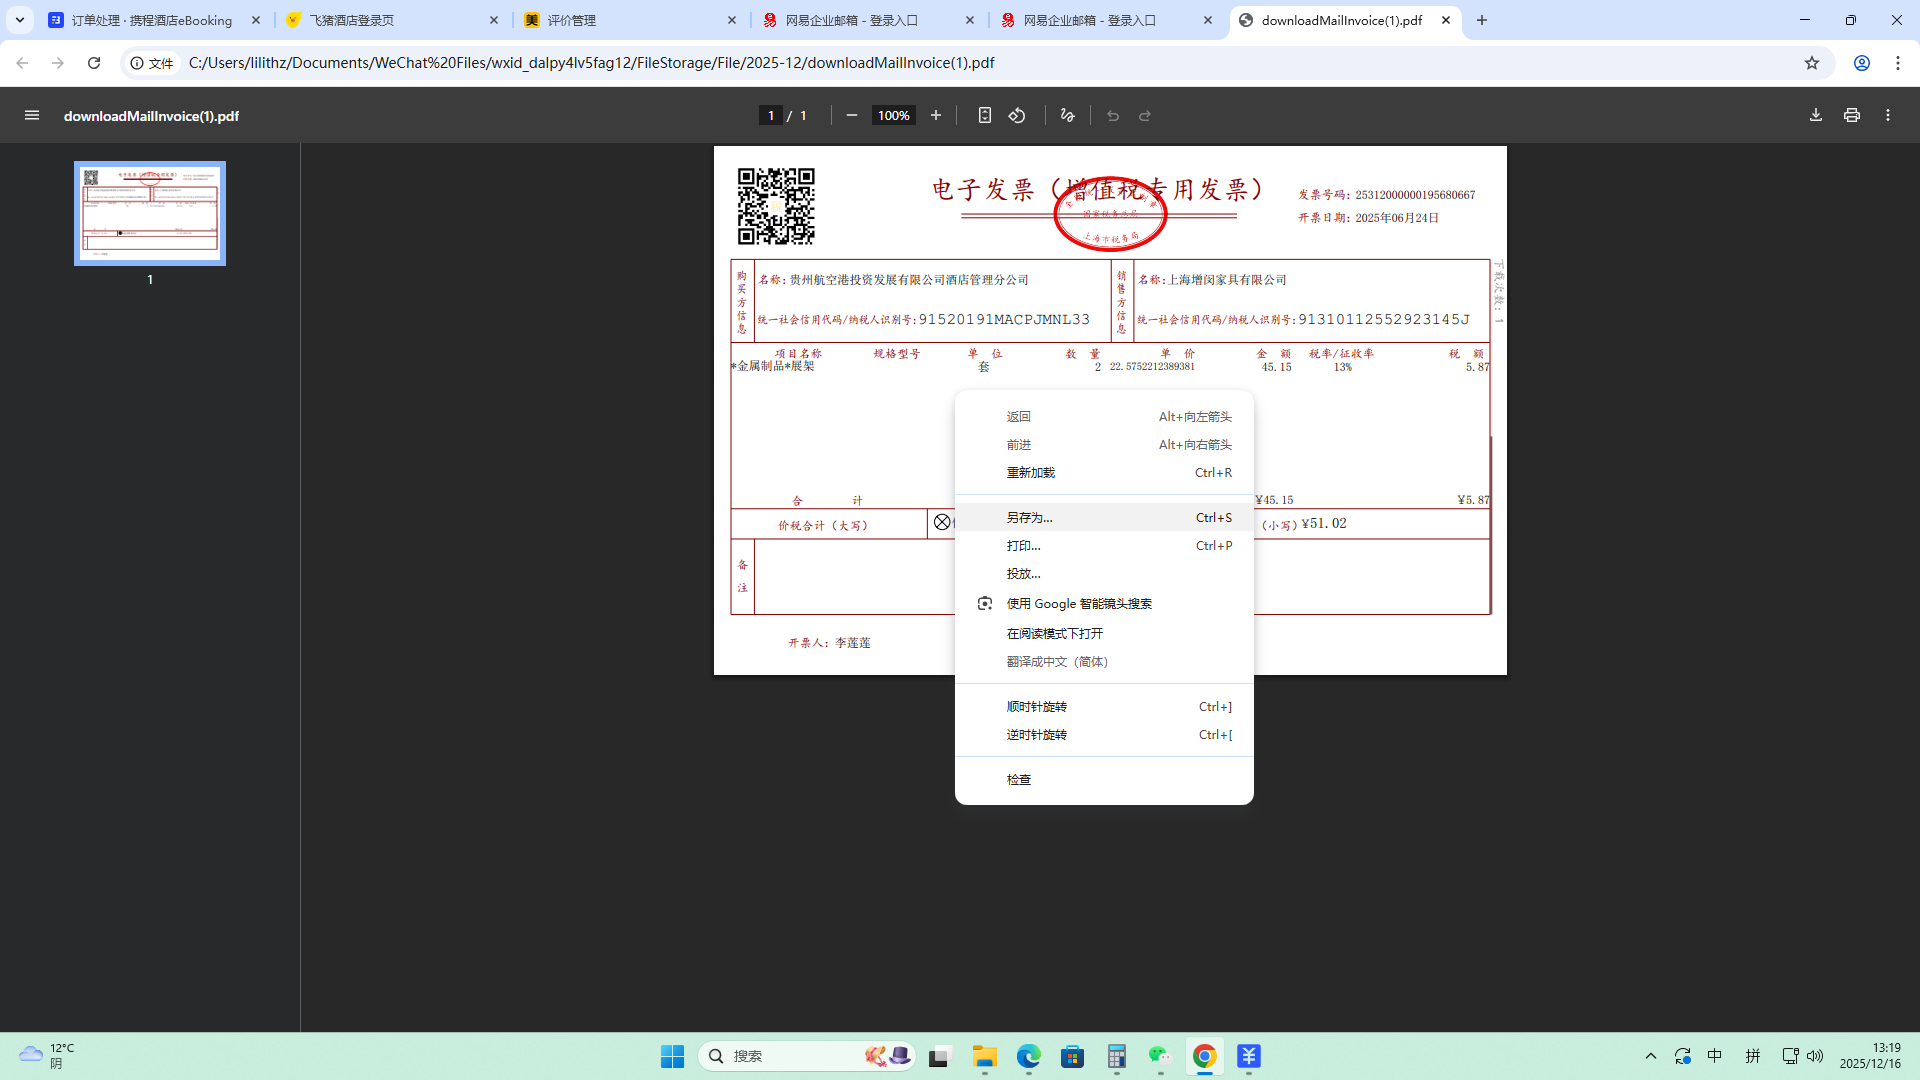
Task: Click the printer icon in the PDF toolbar
Action: pyautogui.click(x=1852, y=116)
